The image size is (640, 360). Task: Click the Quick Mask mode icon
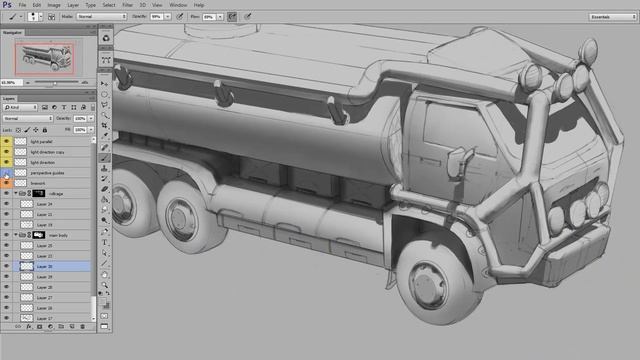tap(105, 316)
